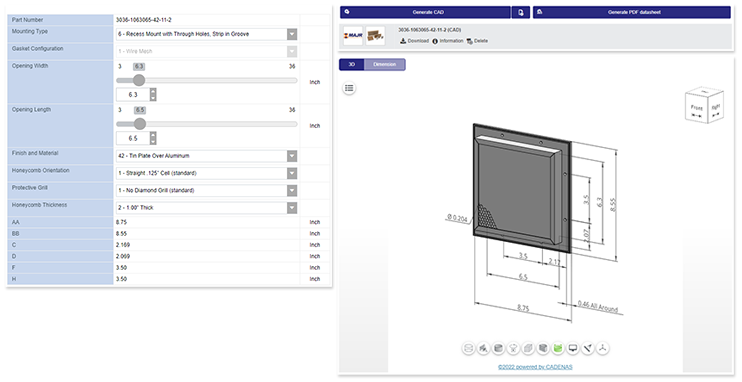Open the Honeycomb Thickness dropdown

(x=207, y=207)
